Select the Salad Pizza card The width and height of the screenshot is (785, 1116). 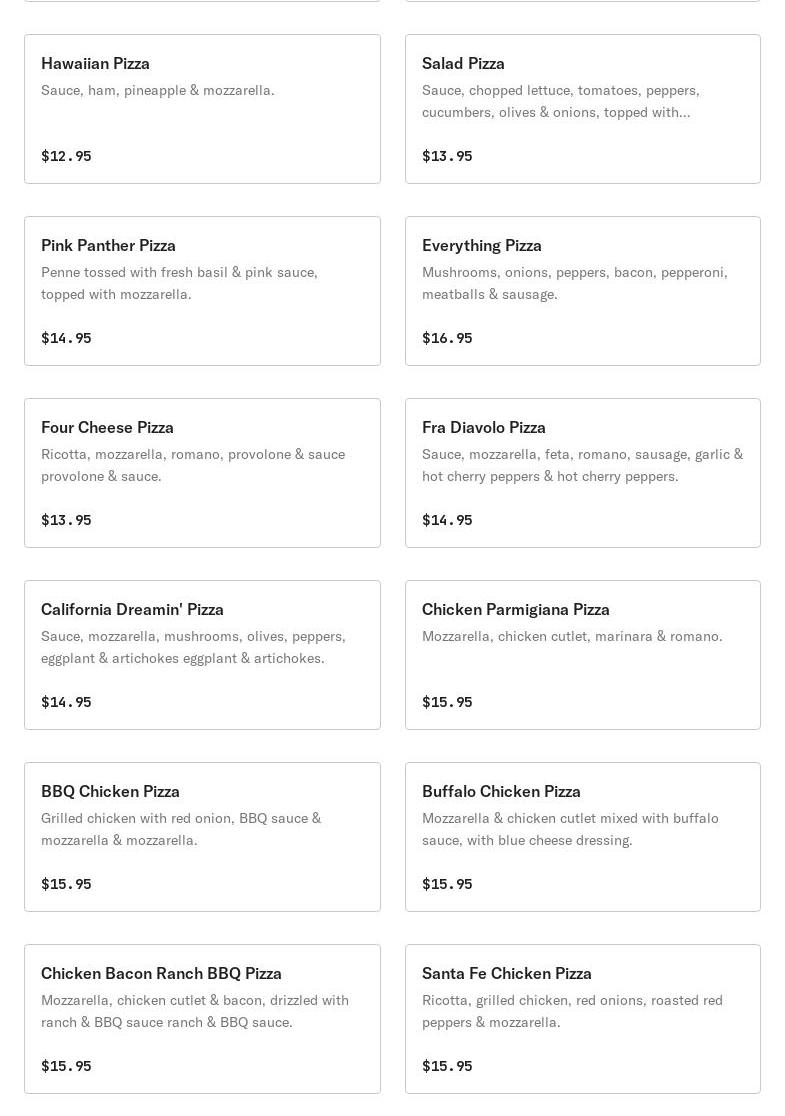click(x=582, y=109)
